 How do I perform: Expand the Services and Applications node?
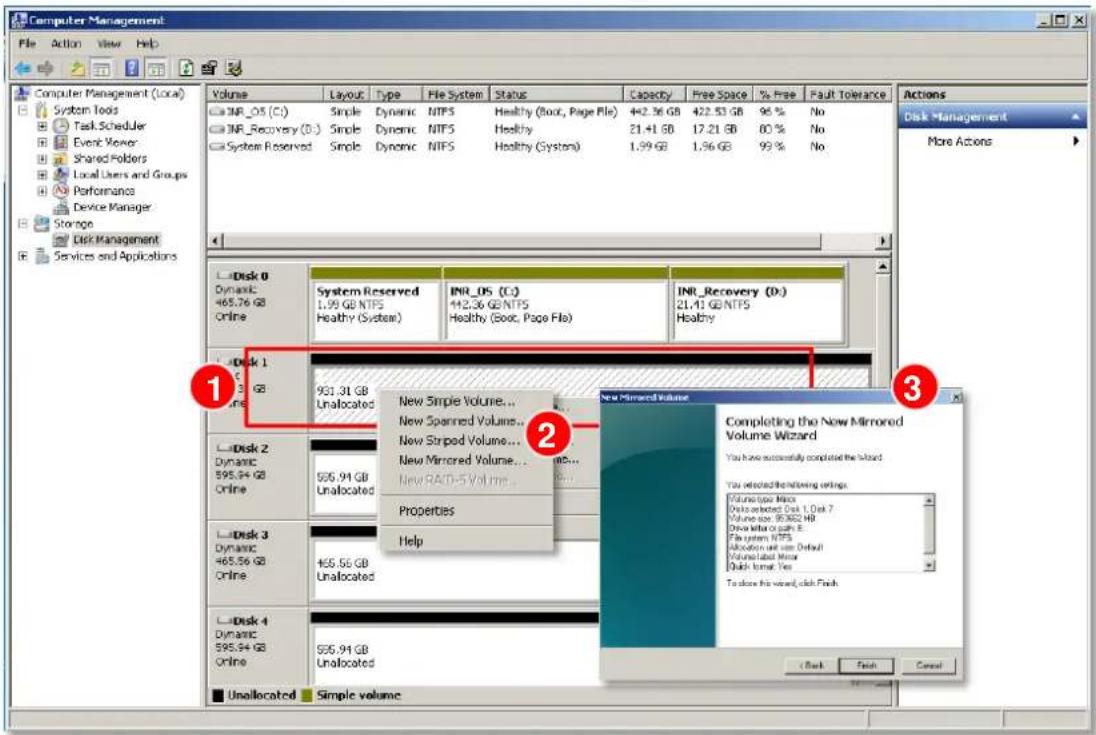click(23, 256)
